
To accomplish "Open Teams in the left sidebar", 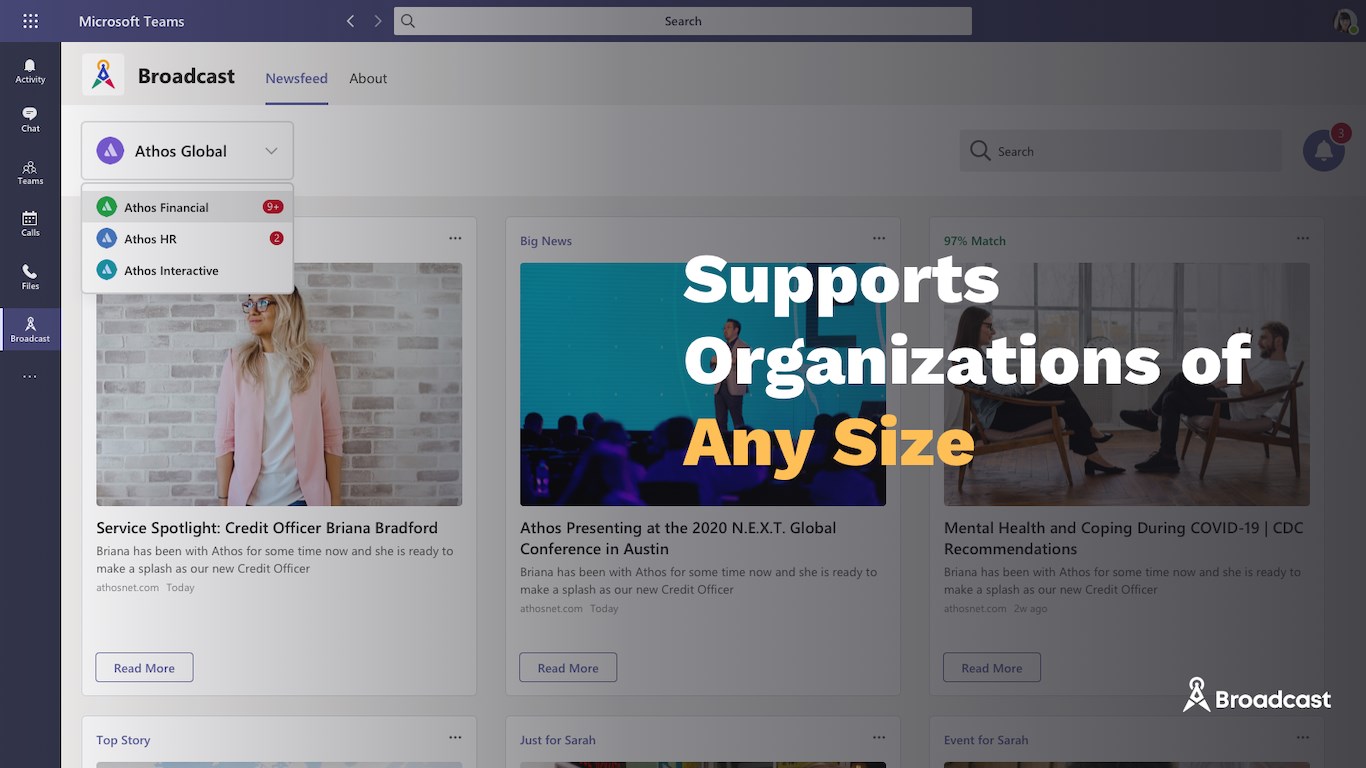I will pyautogui.click(x=30, y=172).
